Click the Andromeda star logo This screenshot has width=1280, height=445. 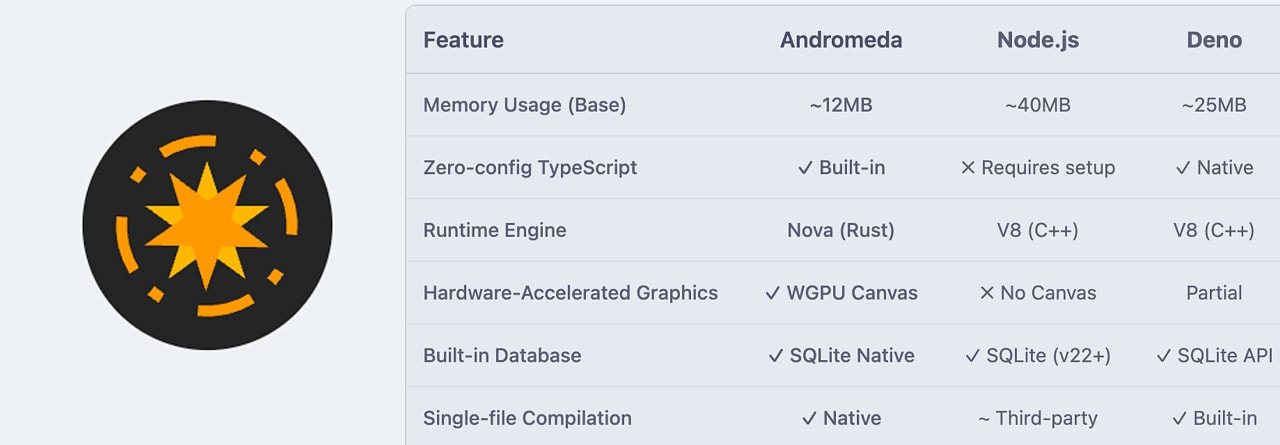207,225
